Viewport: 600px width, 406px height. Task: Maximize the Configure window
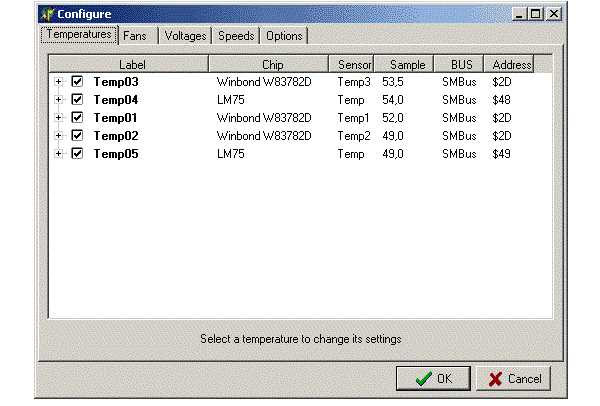point(536,14)
